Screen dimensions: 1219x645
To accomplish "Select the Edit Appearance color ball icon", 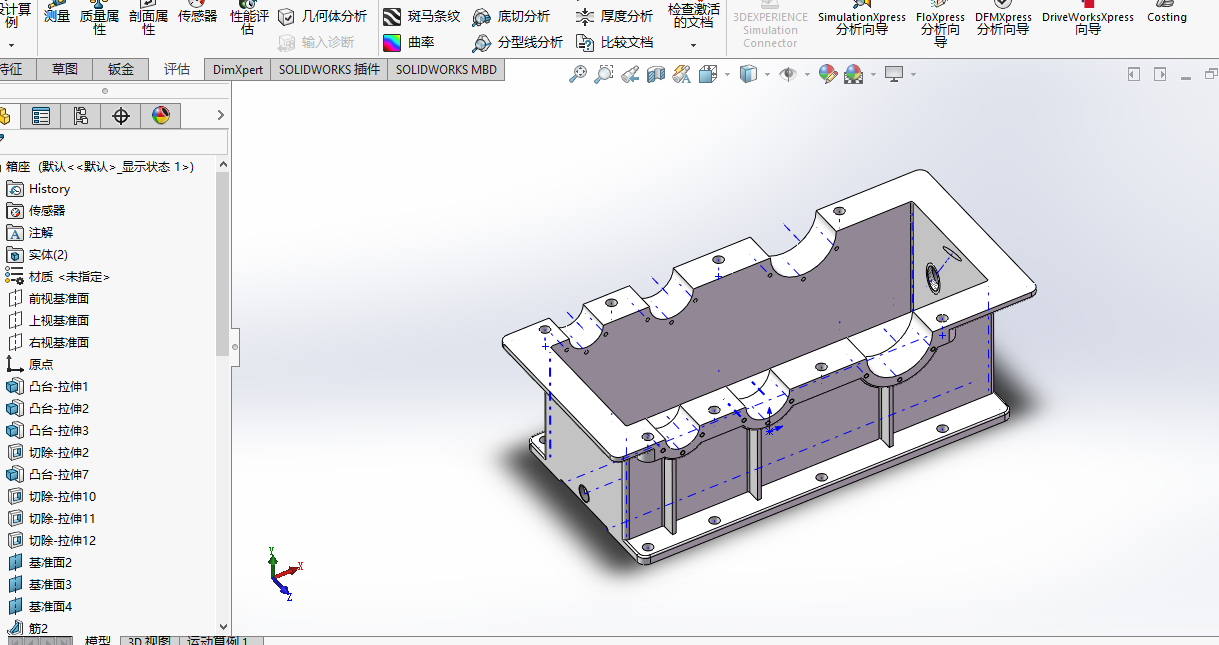I will [827, 74].
